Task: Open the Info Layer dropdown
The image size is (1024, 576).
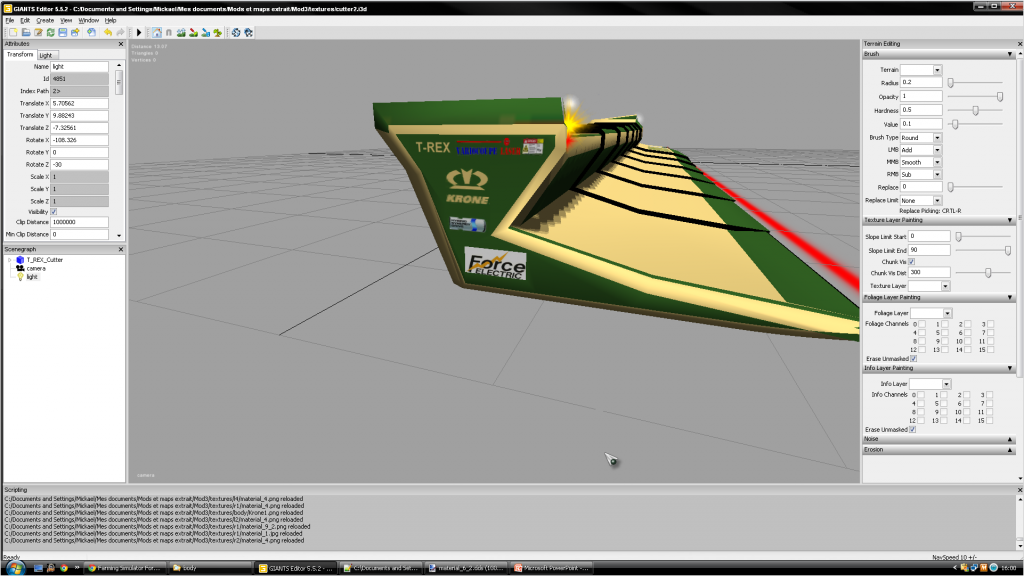Action: 946,384
